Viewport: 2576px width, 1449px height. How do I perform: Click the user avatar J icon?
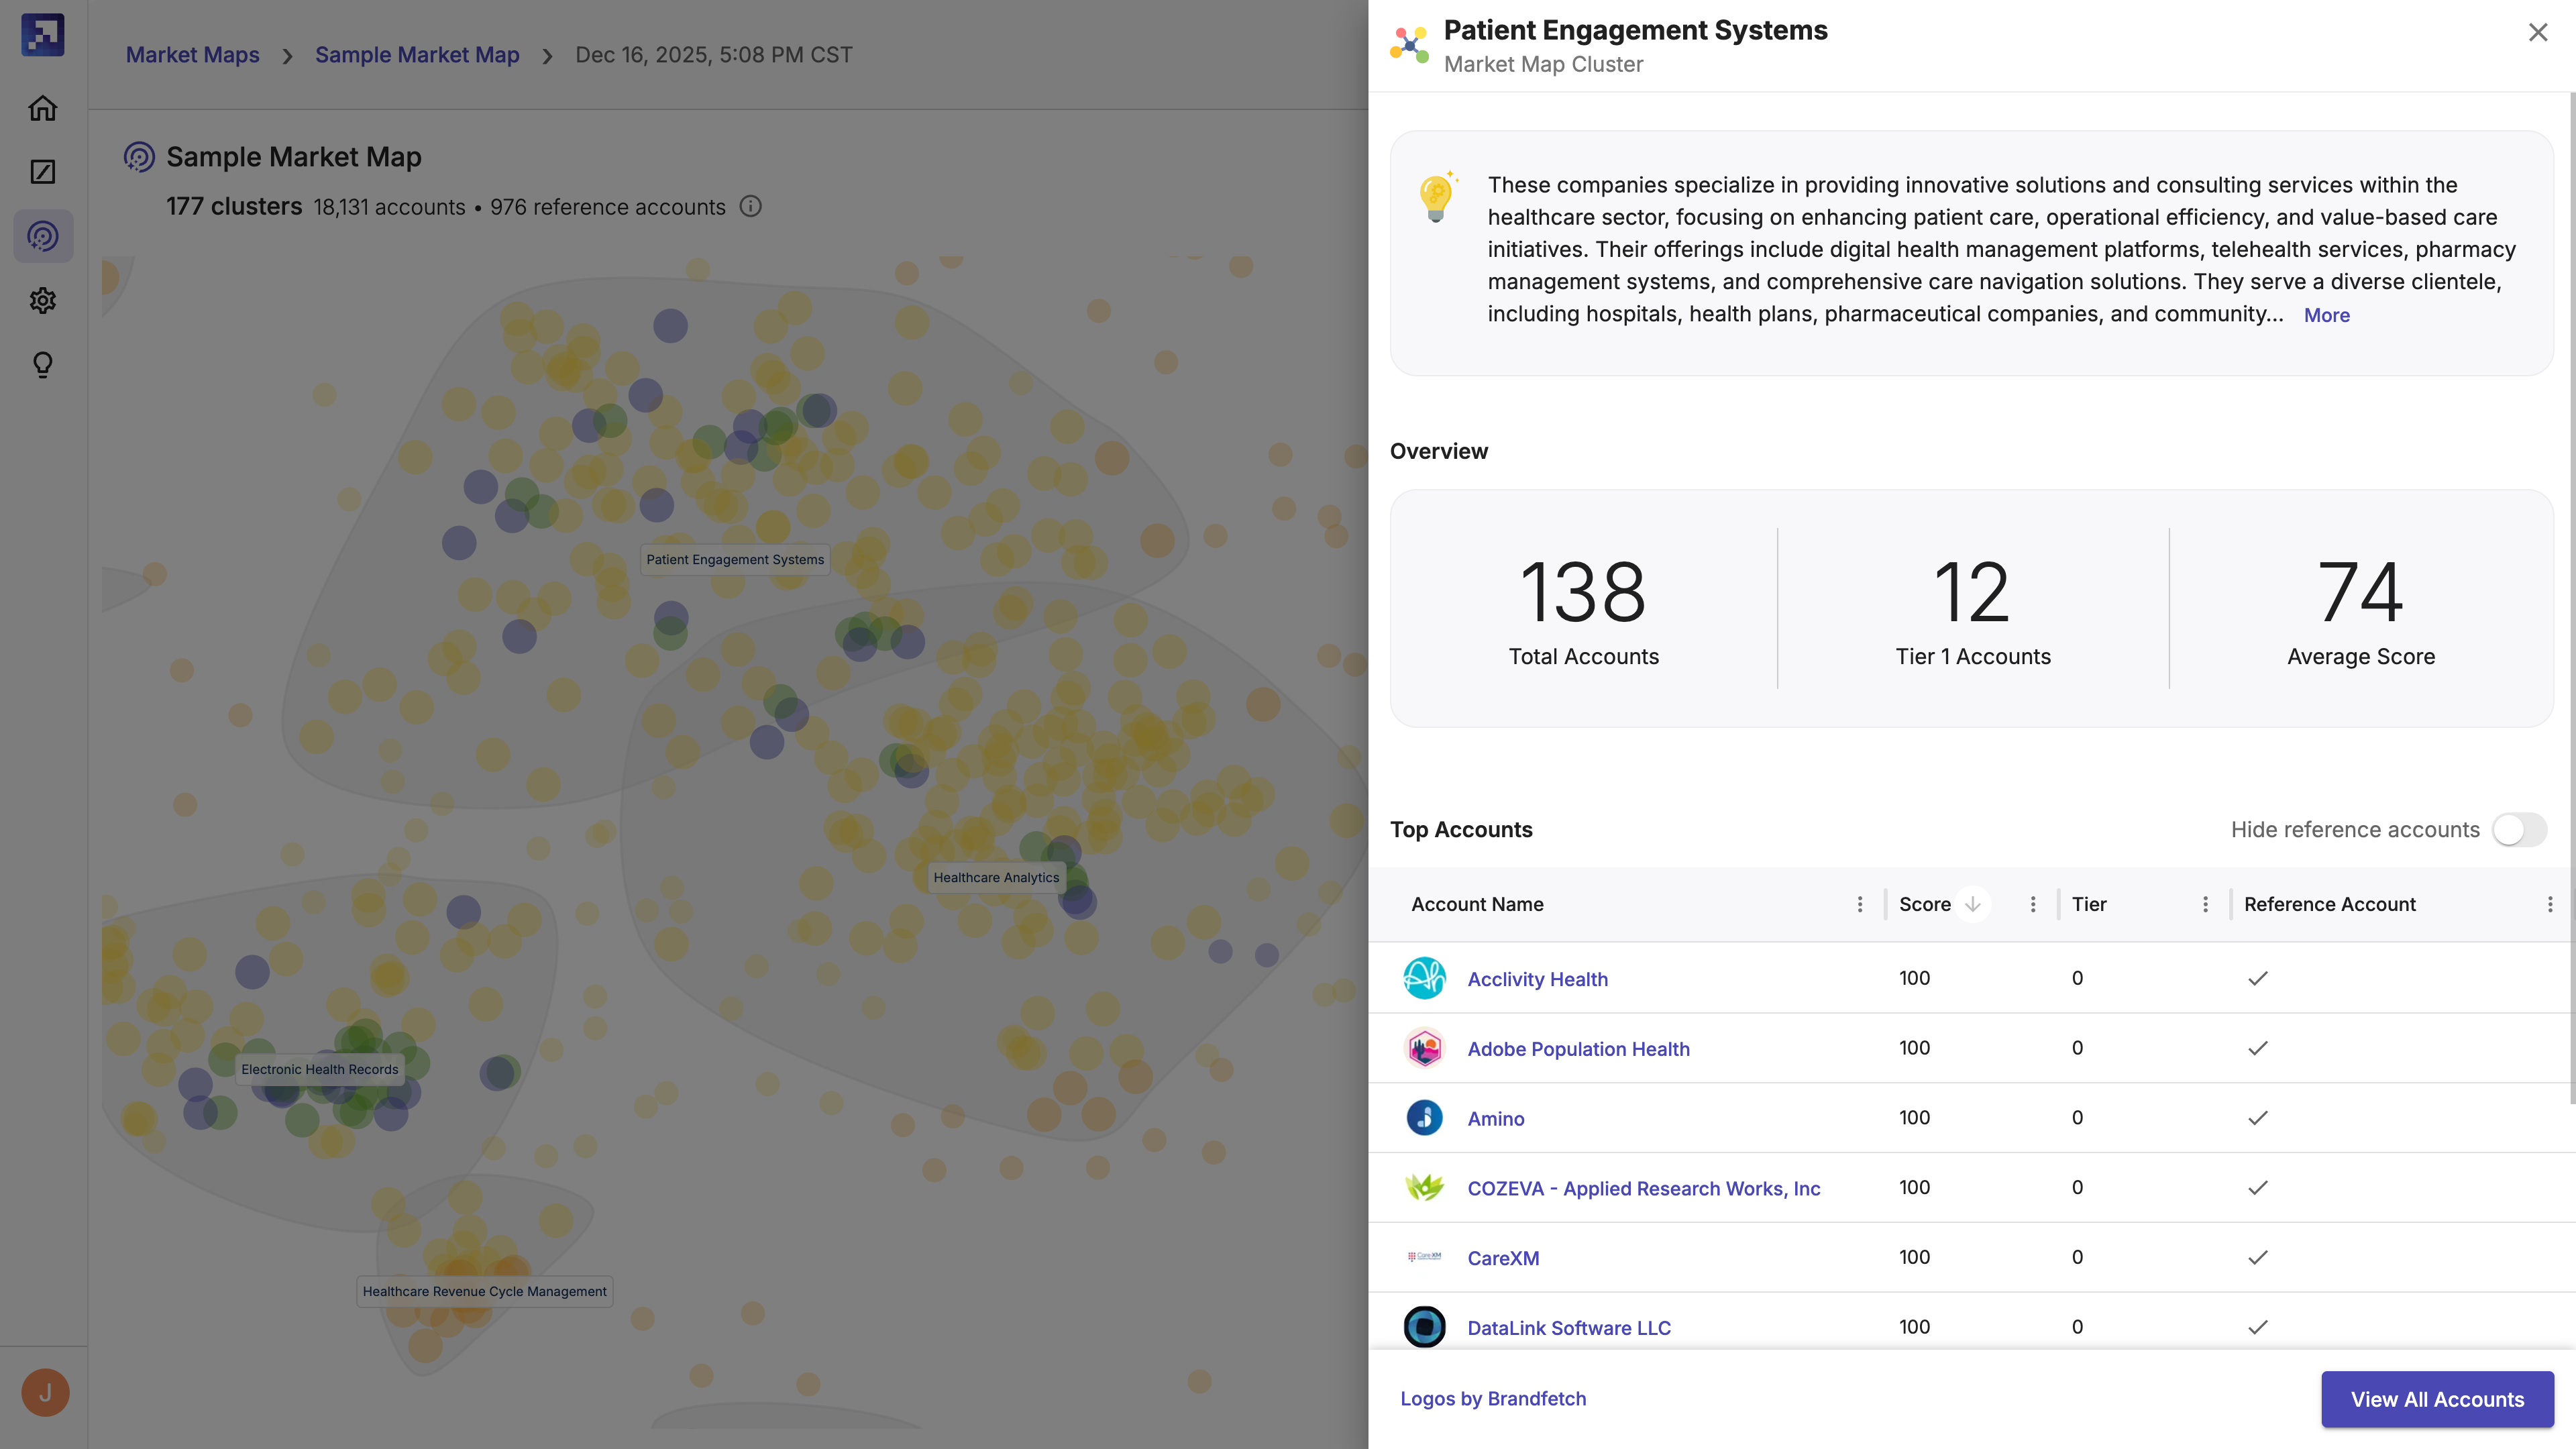(x=45, y=1392)
